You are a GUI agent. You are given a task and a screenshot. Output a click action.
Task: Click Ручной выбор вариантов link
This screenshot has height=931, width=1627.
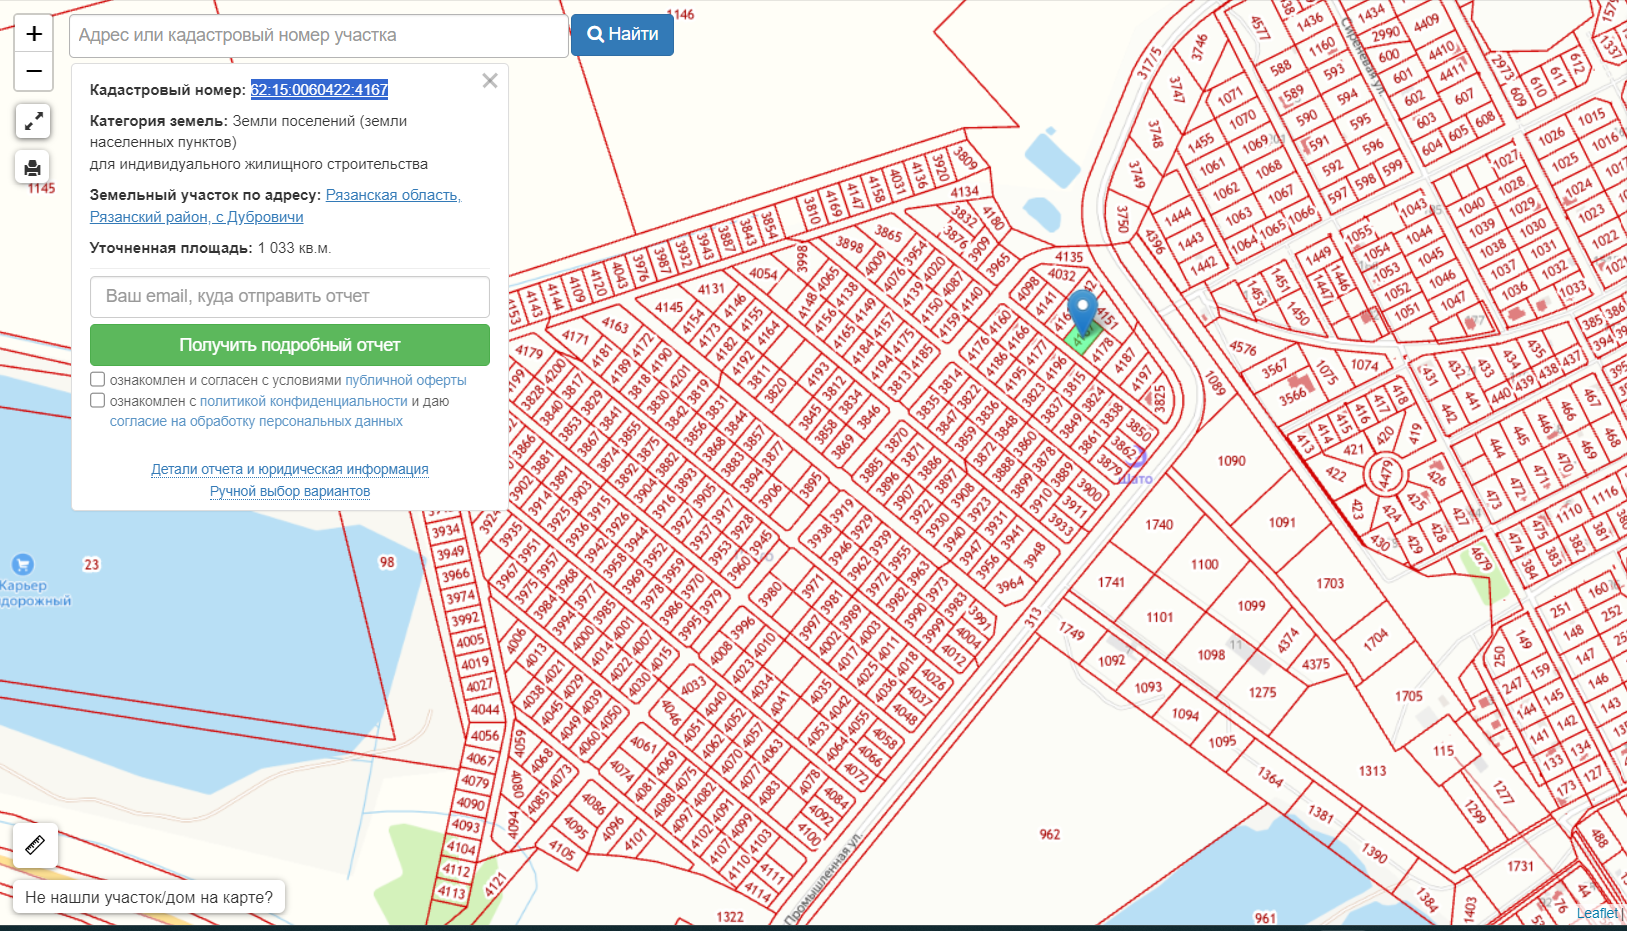(289, 491)
